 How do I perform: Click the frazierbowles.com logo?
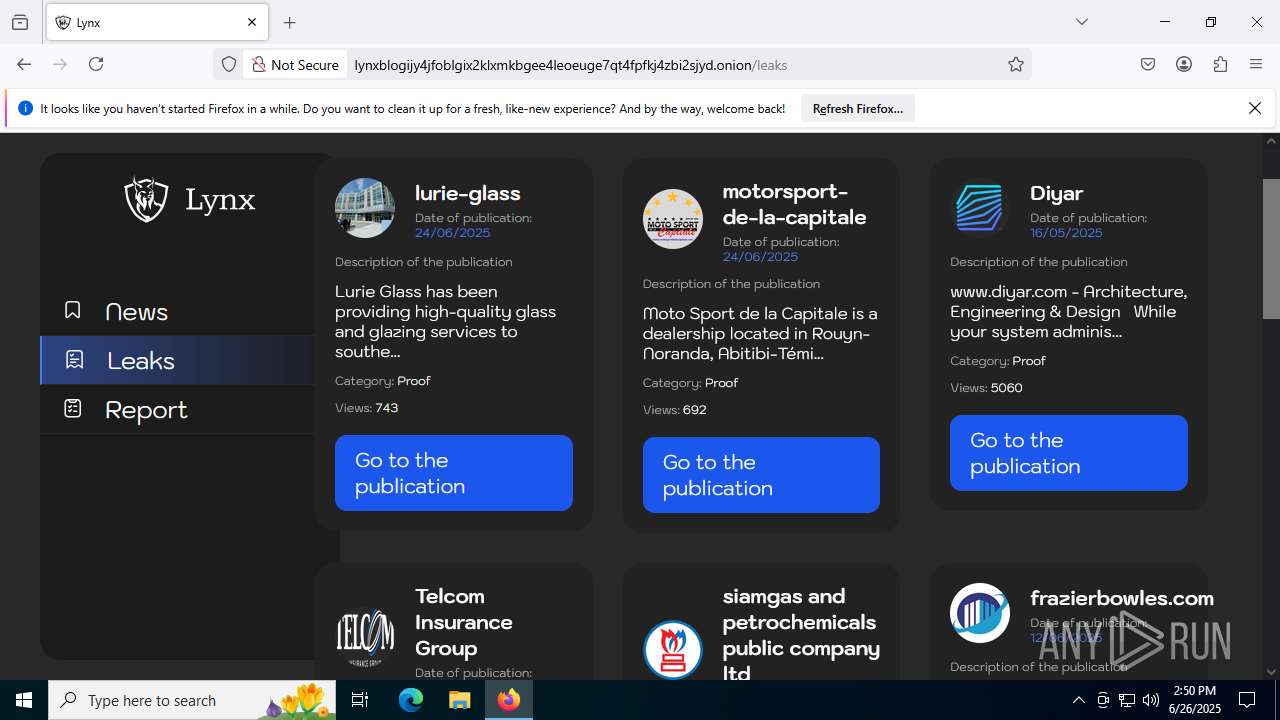point(980,613)
